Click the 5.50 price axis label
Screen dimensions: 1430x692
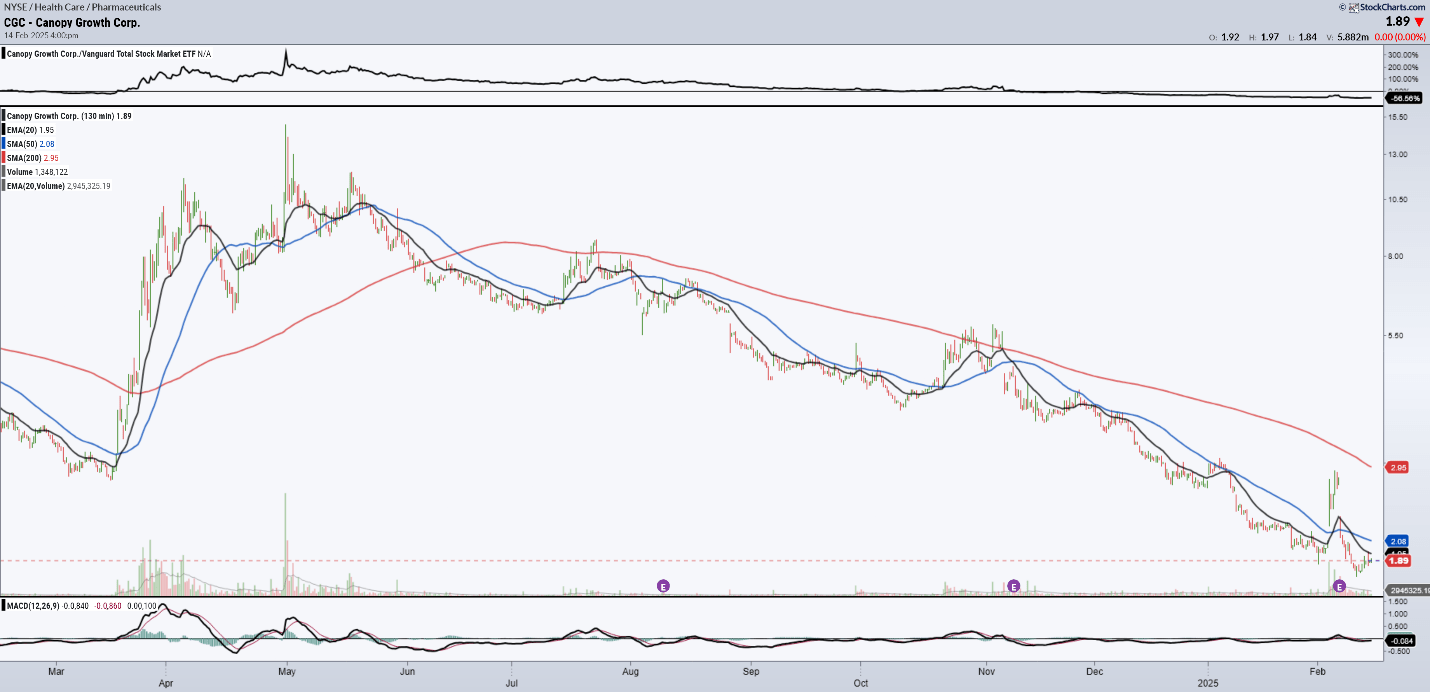click(x=1396, y=335)
